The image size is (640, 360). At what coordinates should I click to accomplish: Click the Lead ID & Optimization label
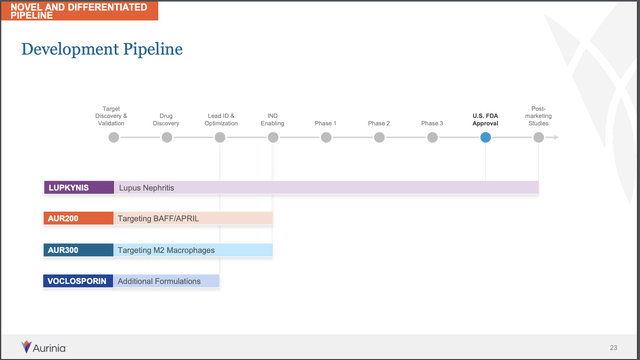221,120
